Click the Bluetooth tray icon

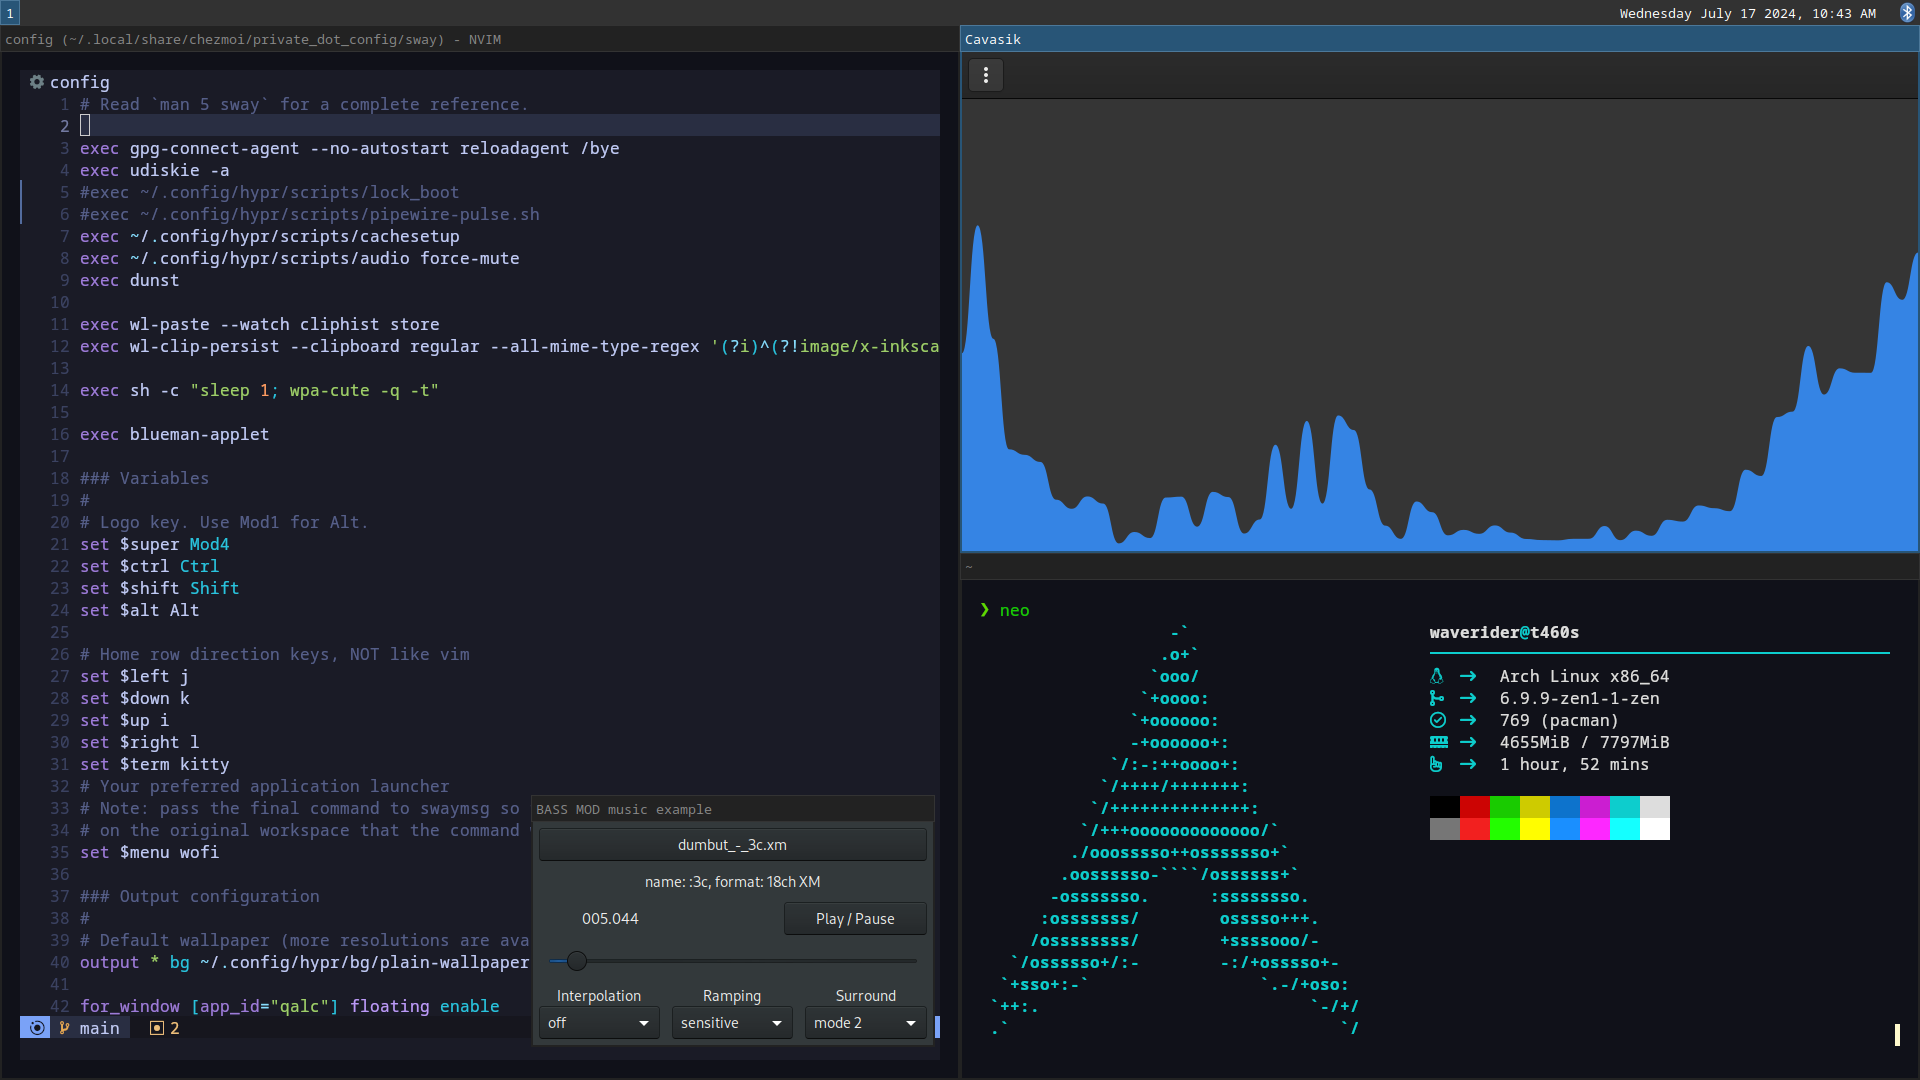[1907, 13]
